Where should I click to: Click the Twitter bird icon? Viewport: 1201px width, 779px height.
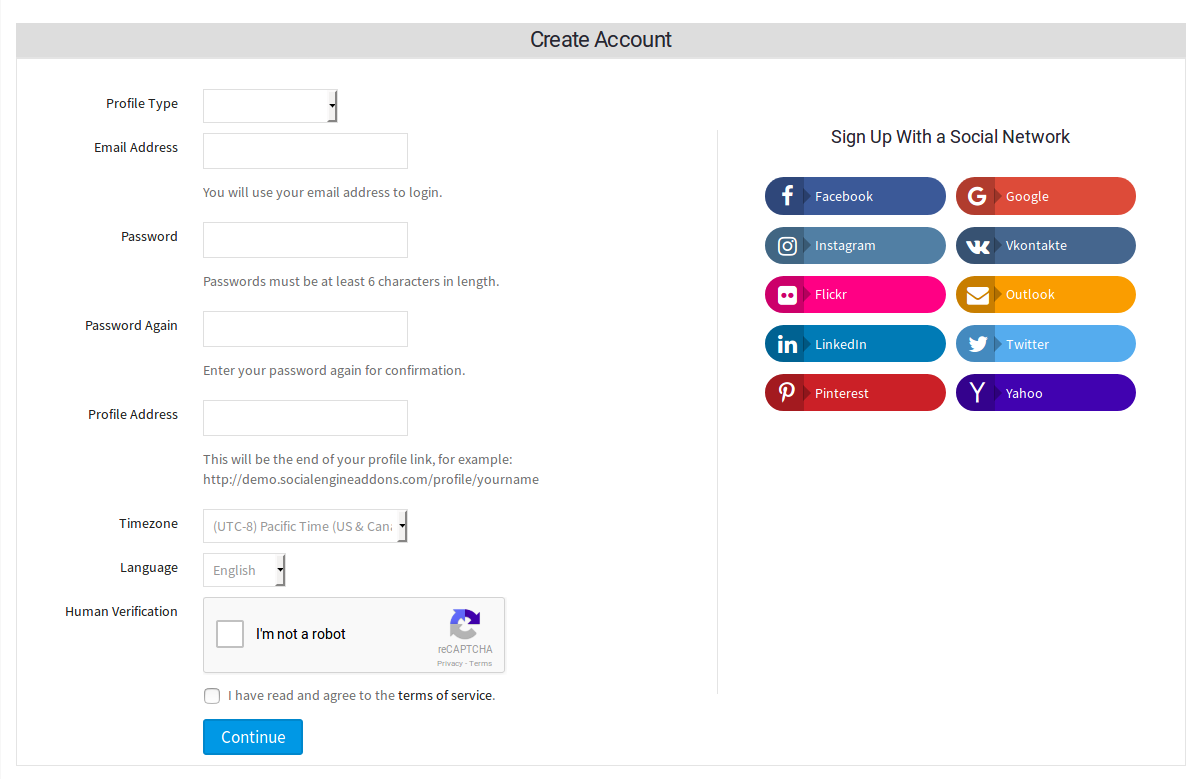point(978,344)
